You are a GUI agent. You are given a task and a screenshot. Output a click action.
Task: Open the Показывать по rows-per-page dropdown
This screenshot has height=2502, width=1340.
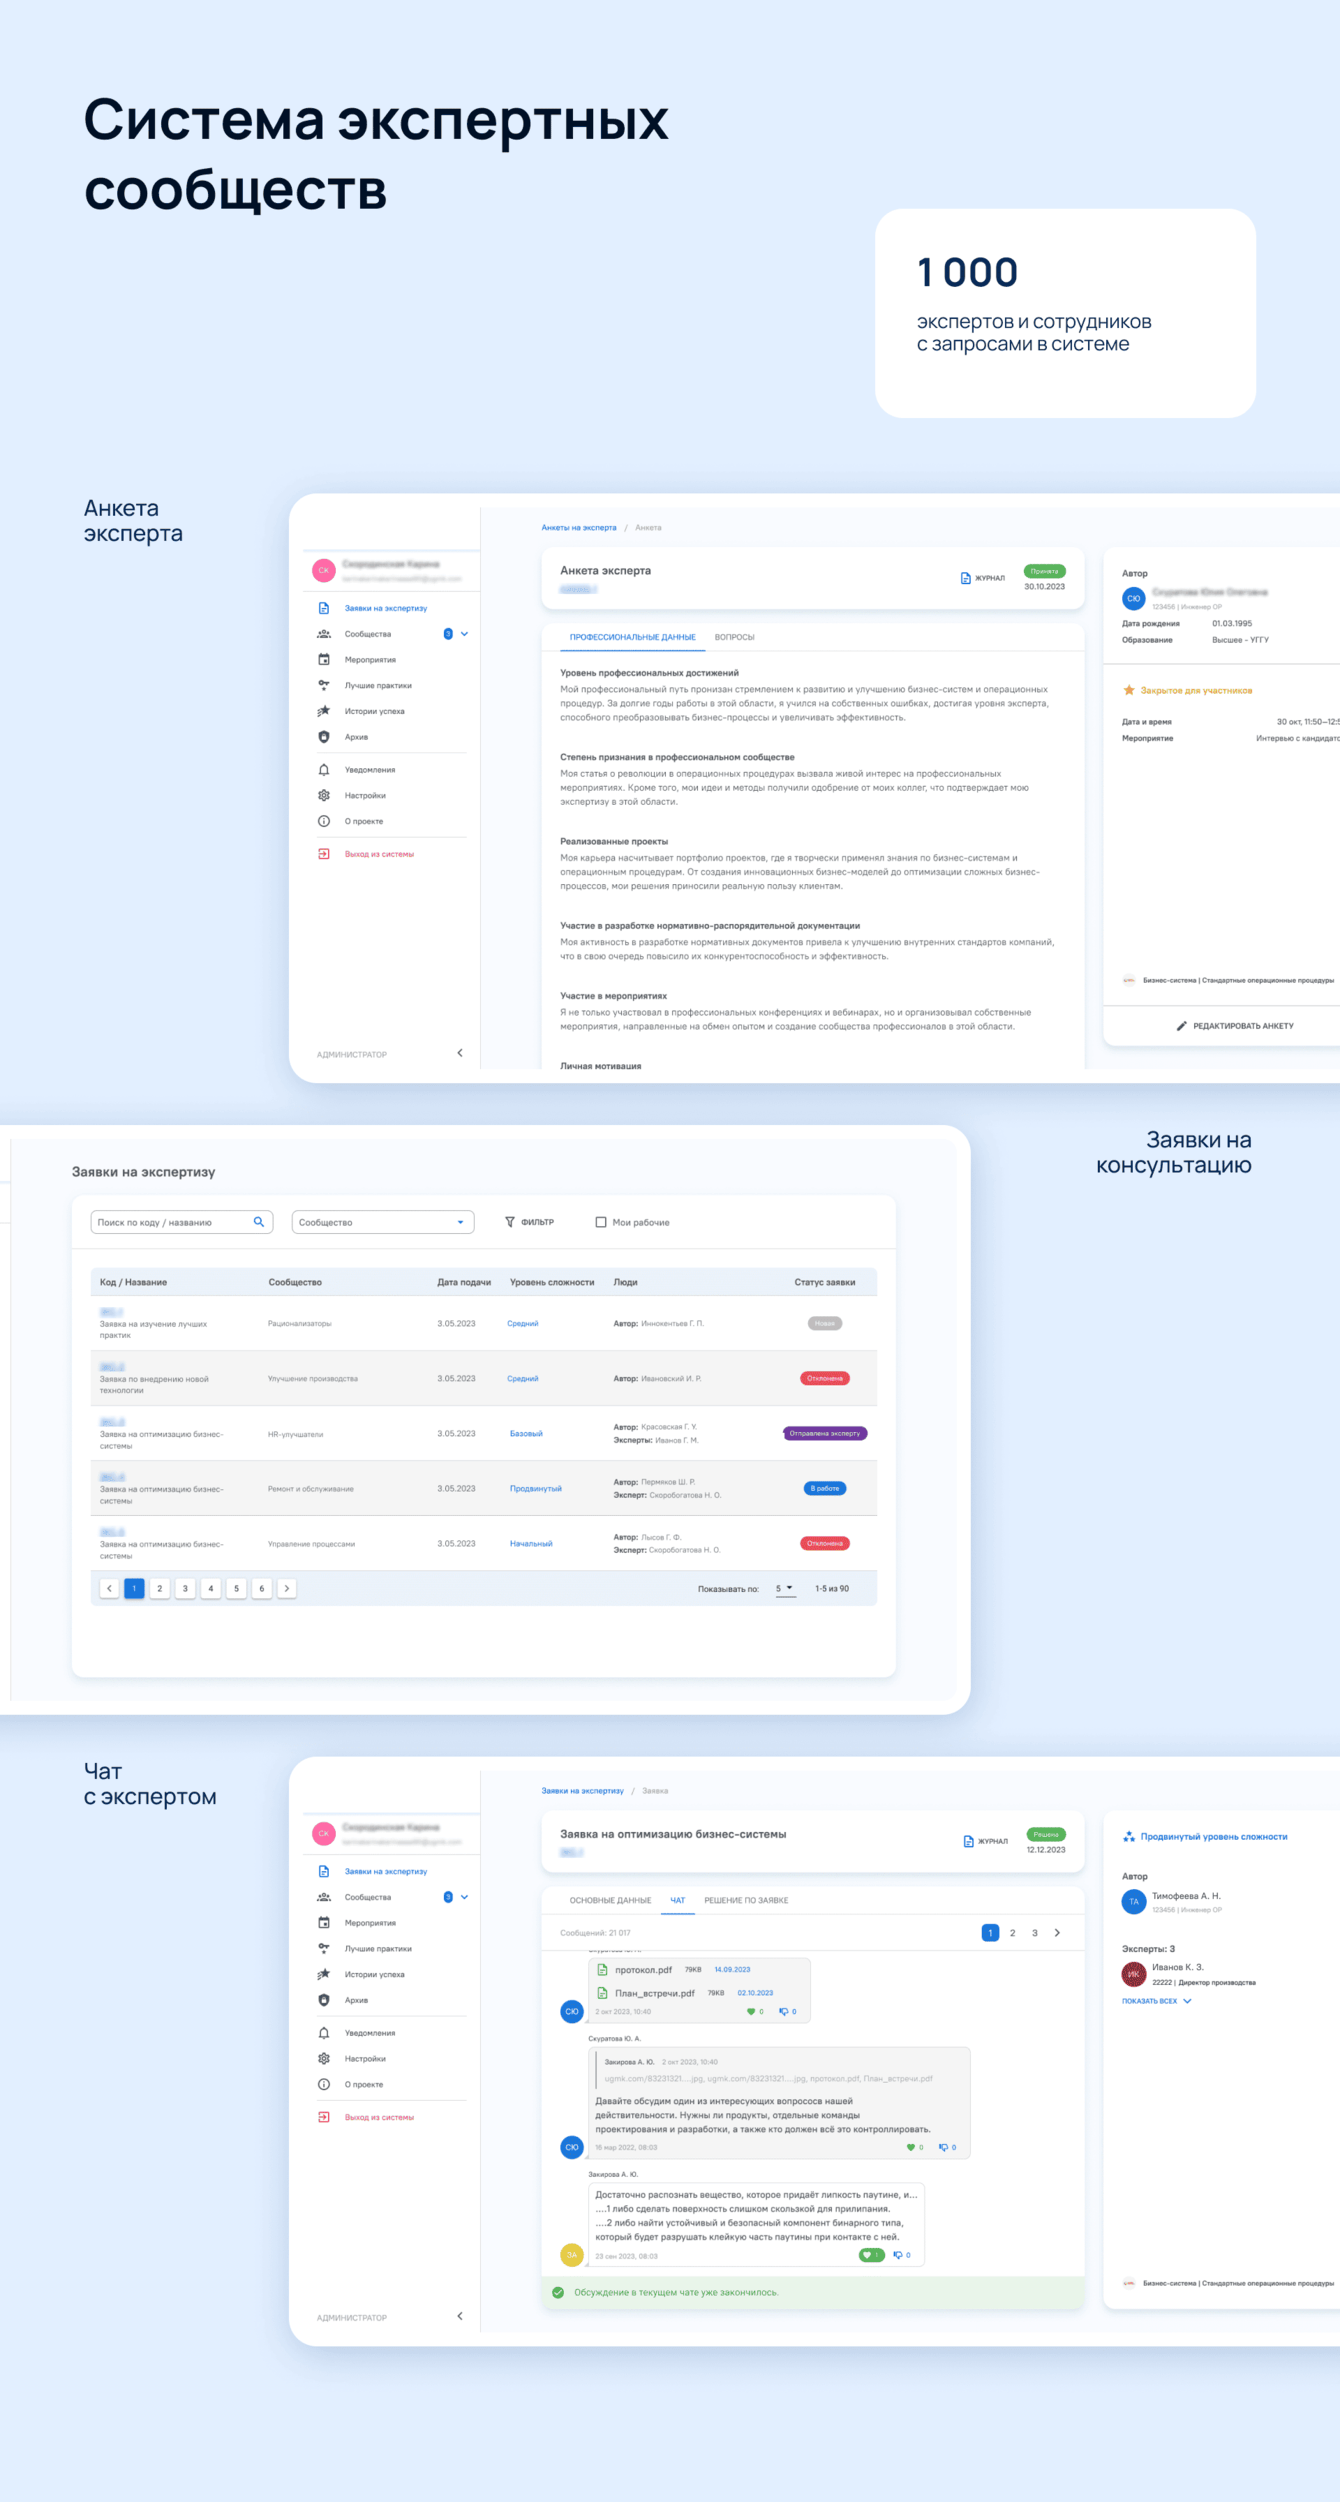(x=785, y=1588)
